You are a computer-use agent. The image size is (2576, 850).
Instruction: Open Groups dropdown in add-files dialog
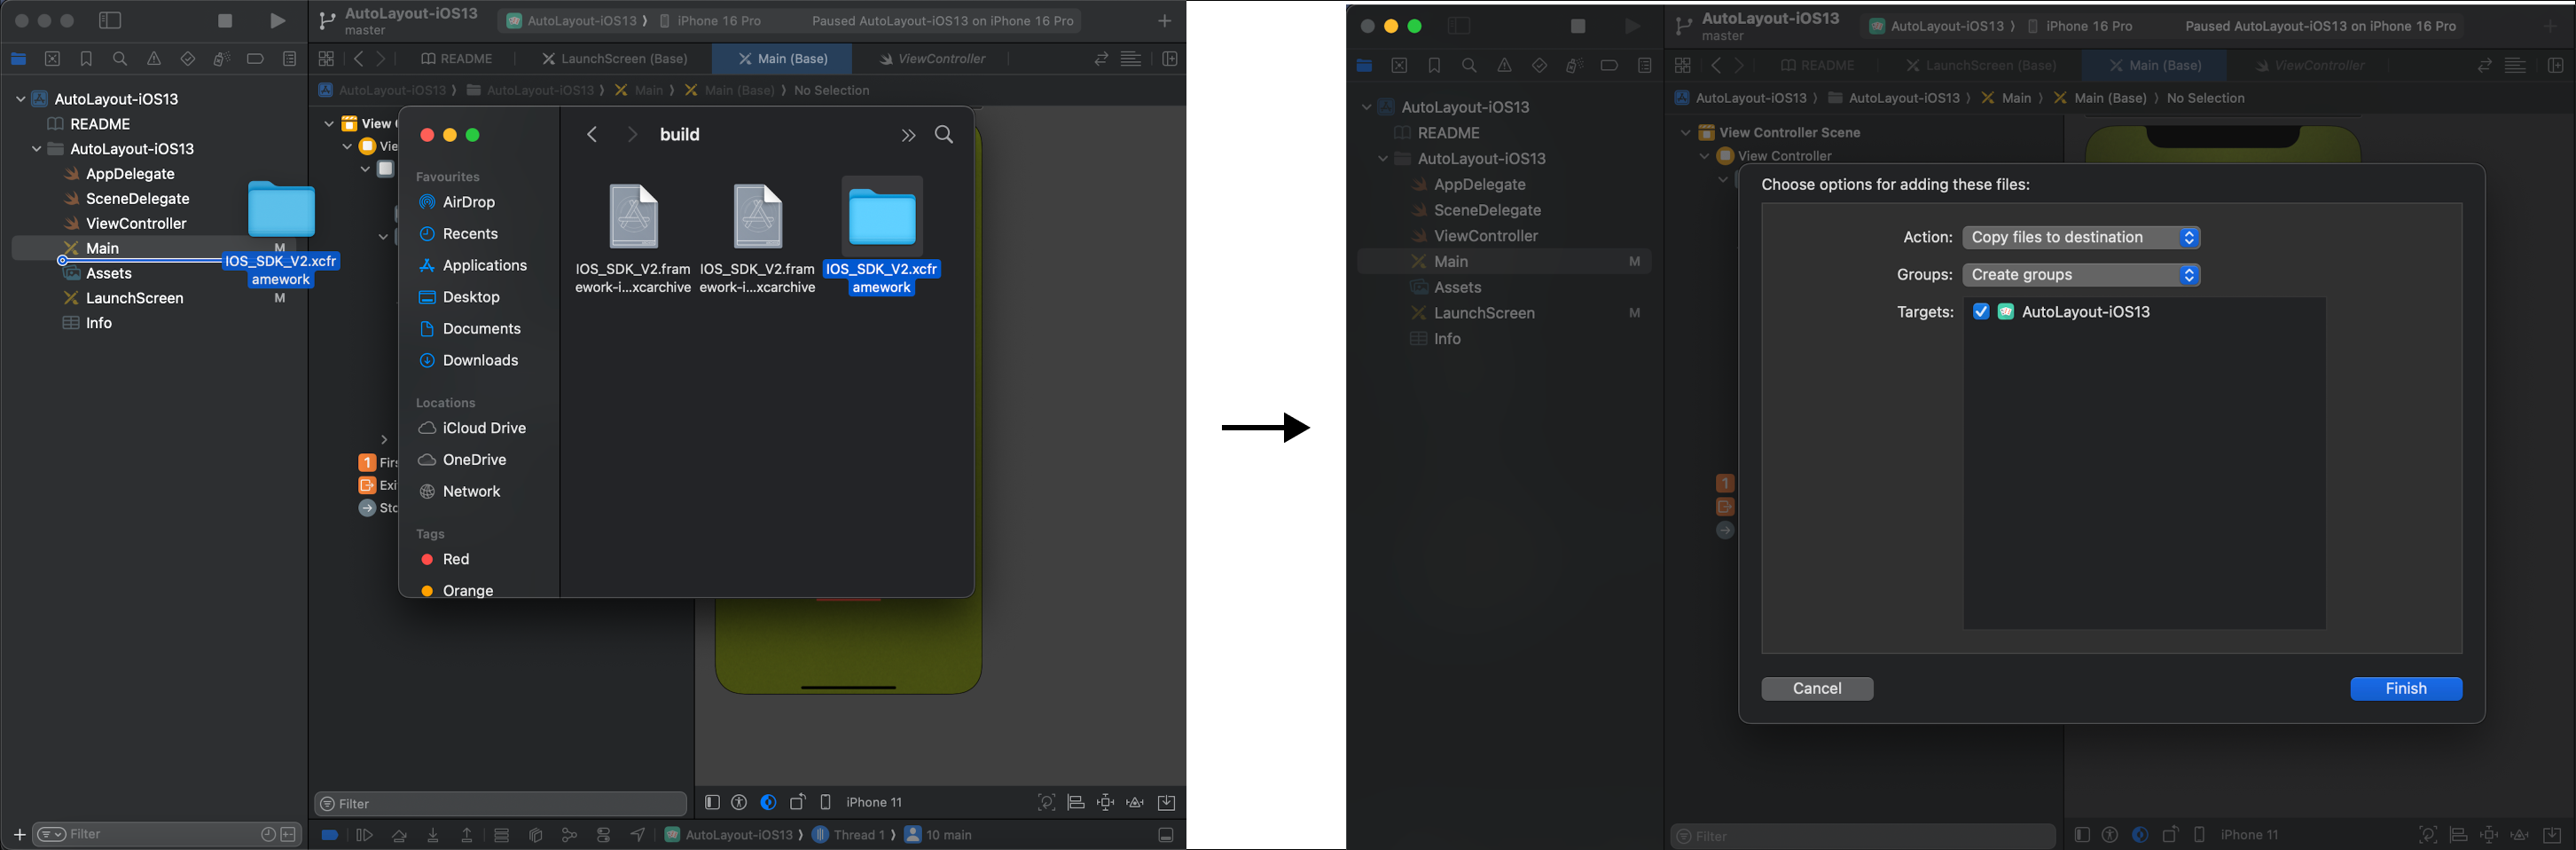coord(2081,275)
